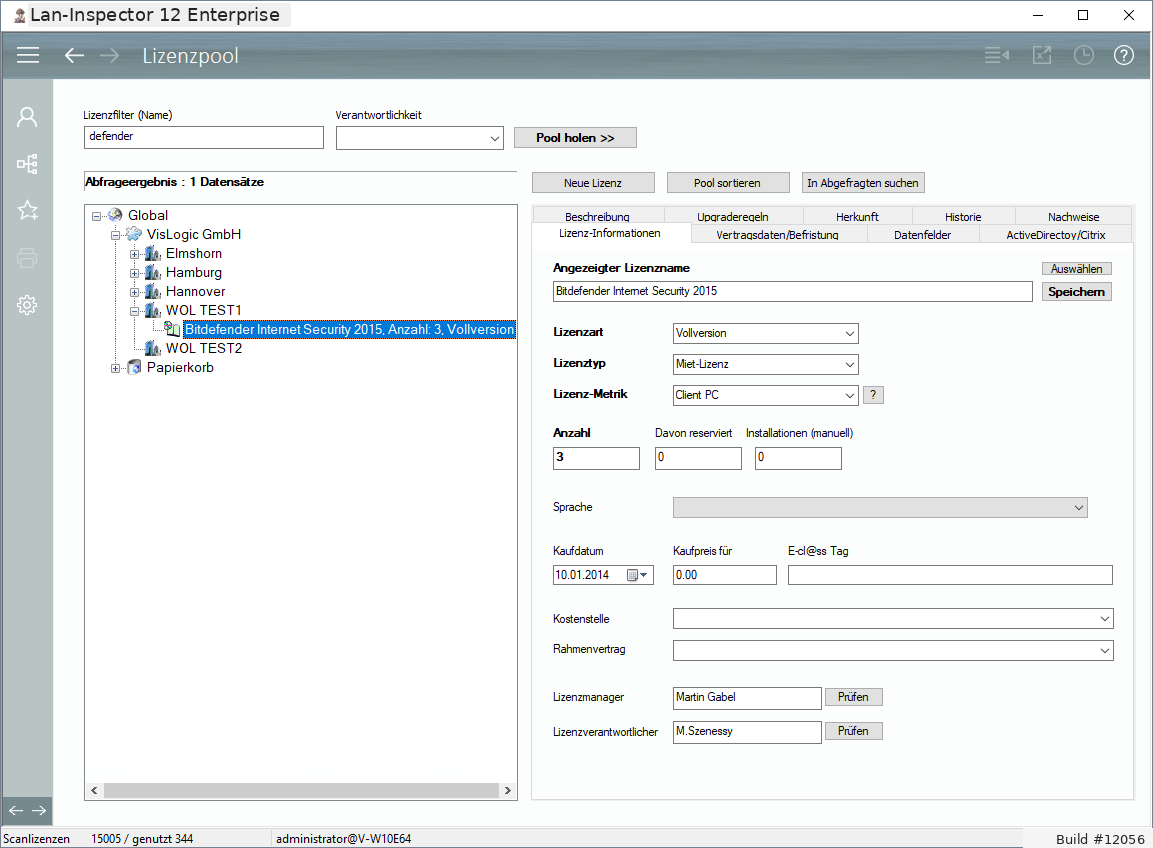Open the Rahmenvertrag dropdown
Image resolution: width=1153 pixels, height=848 pixels.
[x=1104, y=650]
